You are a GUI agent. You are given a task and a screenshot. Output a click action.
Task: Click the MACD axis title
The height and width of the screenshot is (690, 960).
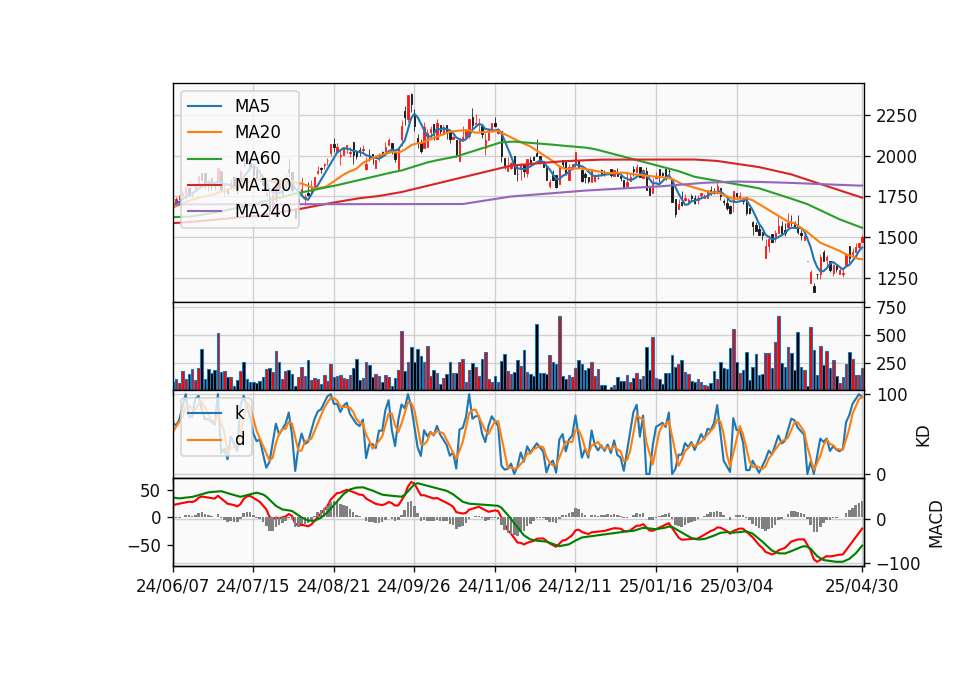936,524
